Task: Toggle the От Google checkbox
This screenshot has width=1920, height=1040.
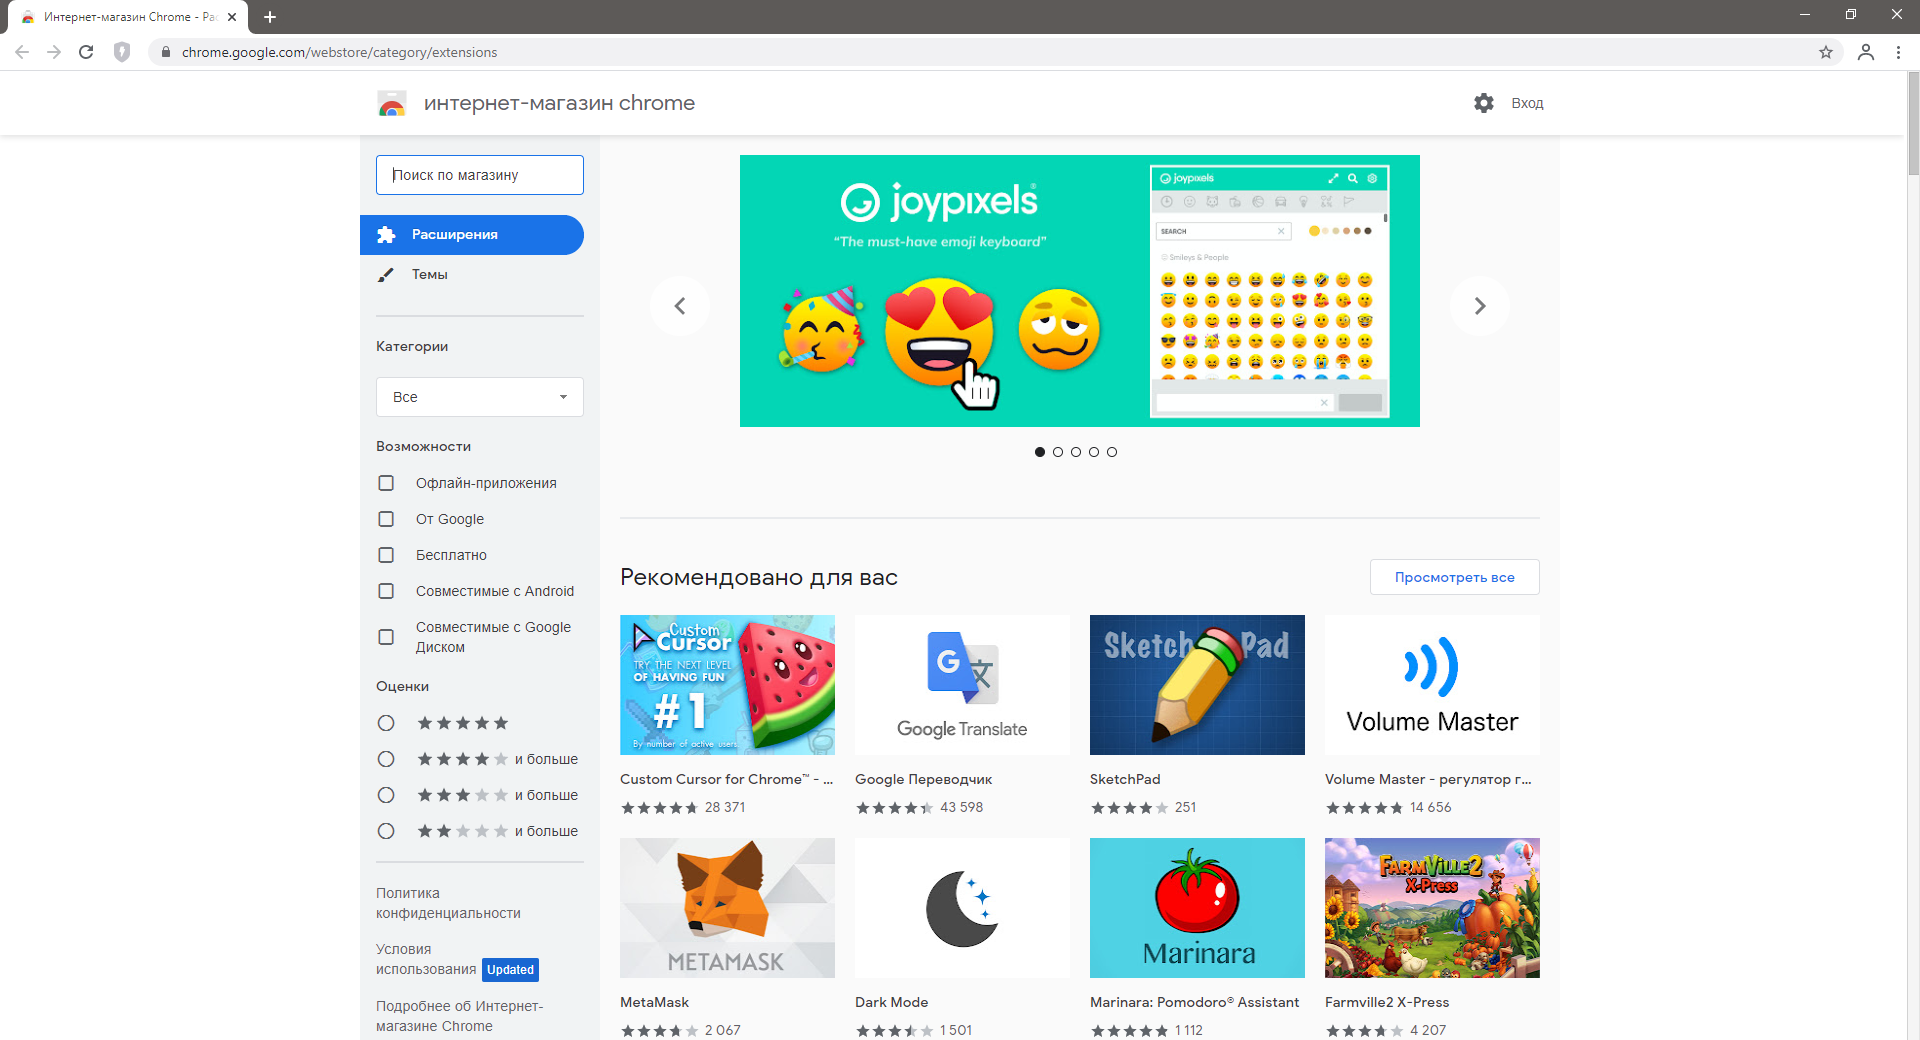Action: 386,519
